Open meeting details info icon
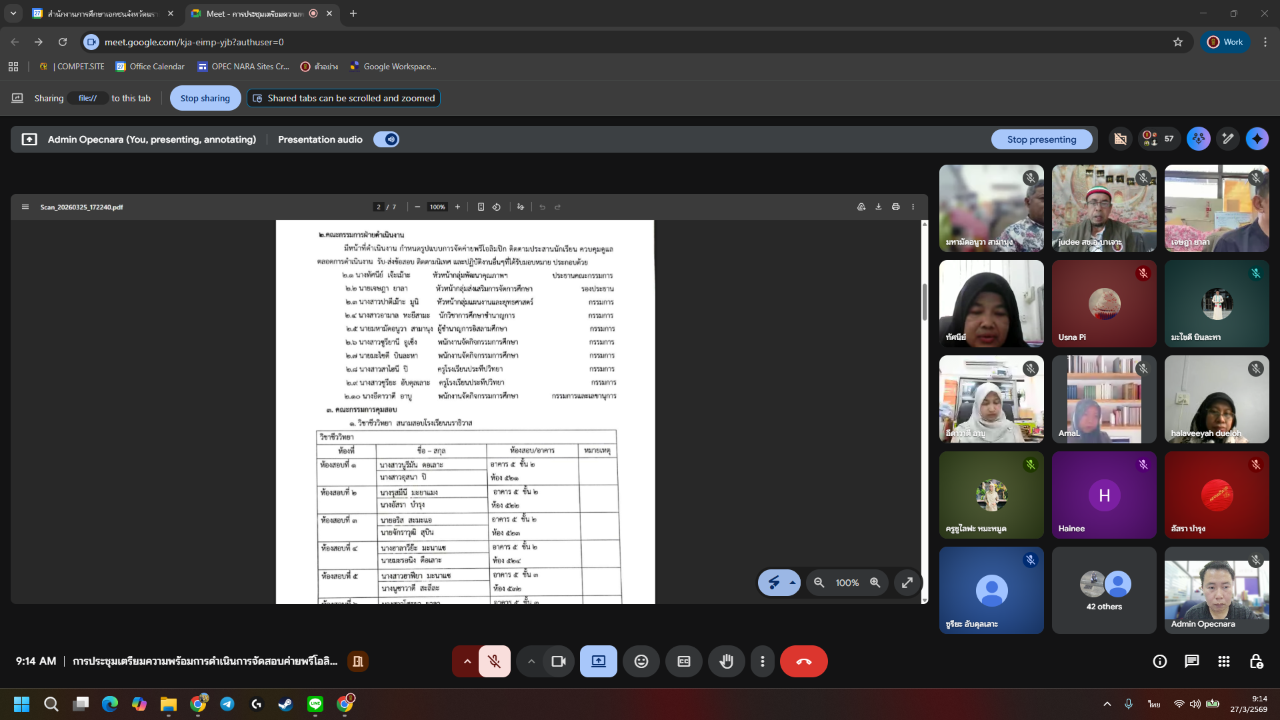 point(1159,661)
